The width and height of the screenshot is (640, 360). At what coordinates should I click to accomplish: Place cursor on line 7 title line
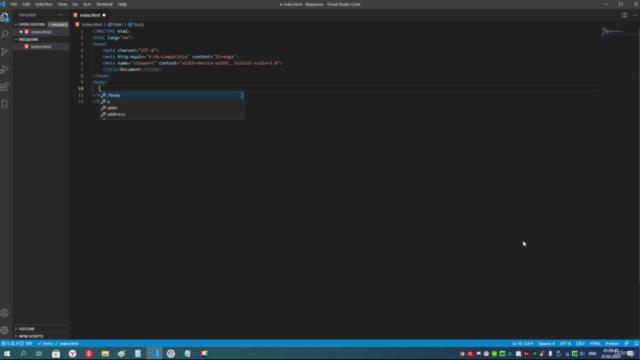[x=132, y=69]
